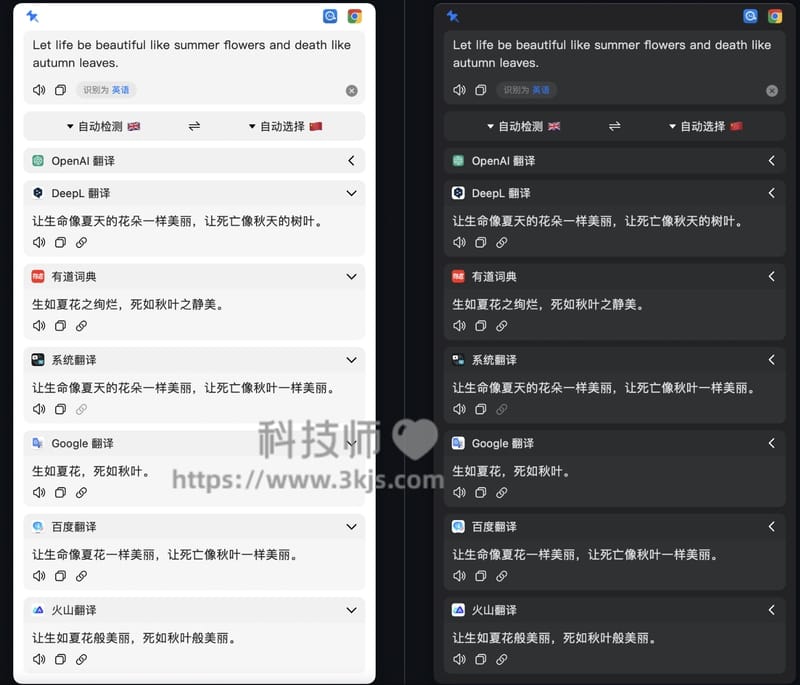Click into the source text field, dark window
Screen dimensions: 800x685
(x=612, y=54)
